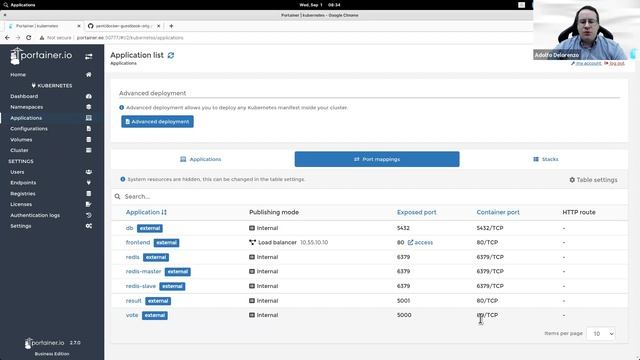Viewport: 640px width, 360px height.
Task: Click the Load balancer IP 10.55.10.10
Action: pos(314,242)
